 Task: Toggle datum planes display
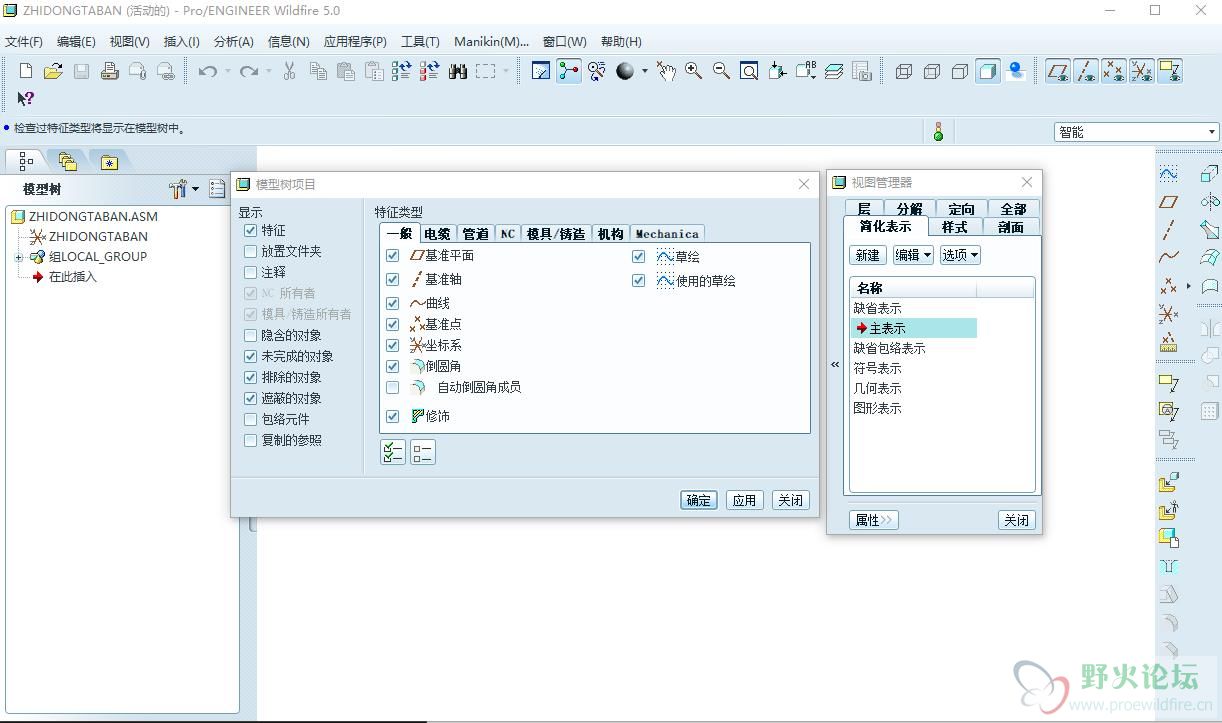pyautogui.click(x=1058, y=71)
